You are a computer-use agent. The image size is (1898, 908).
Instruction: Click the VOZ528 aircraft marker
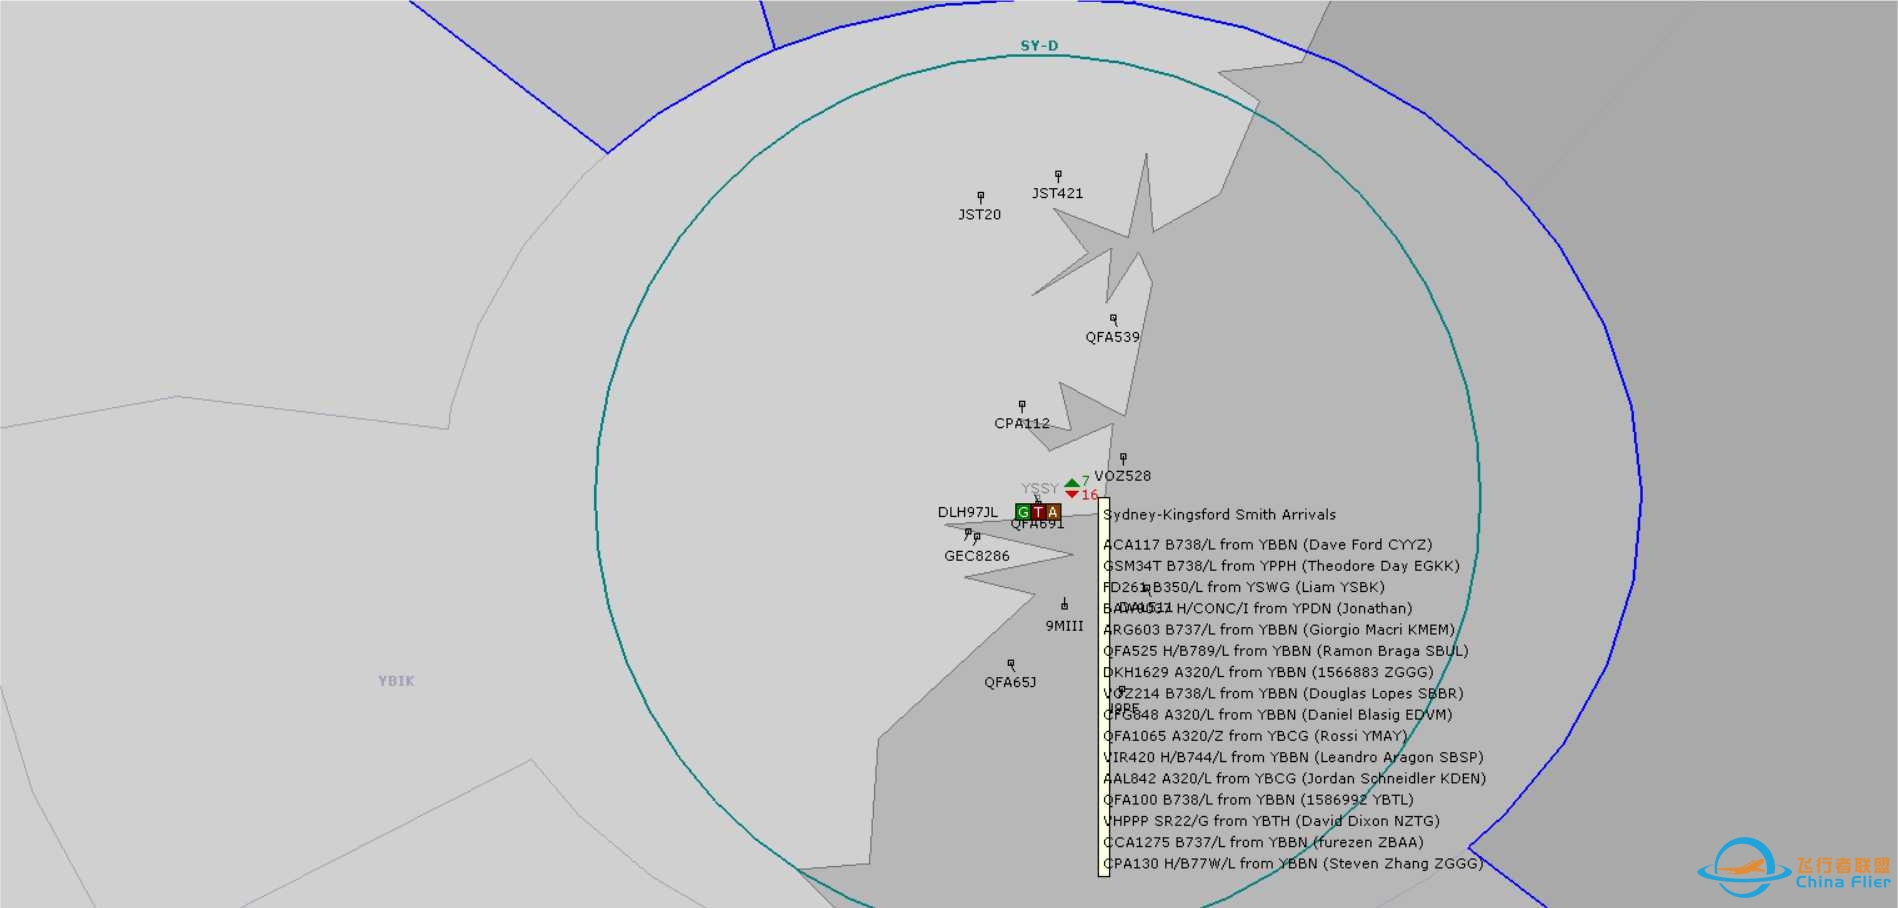pyautogui.click(x=1123, y=458)
